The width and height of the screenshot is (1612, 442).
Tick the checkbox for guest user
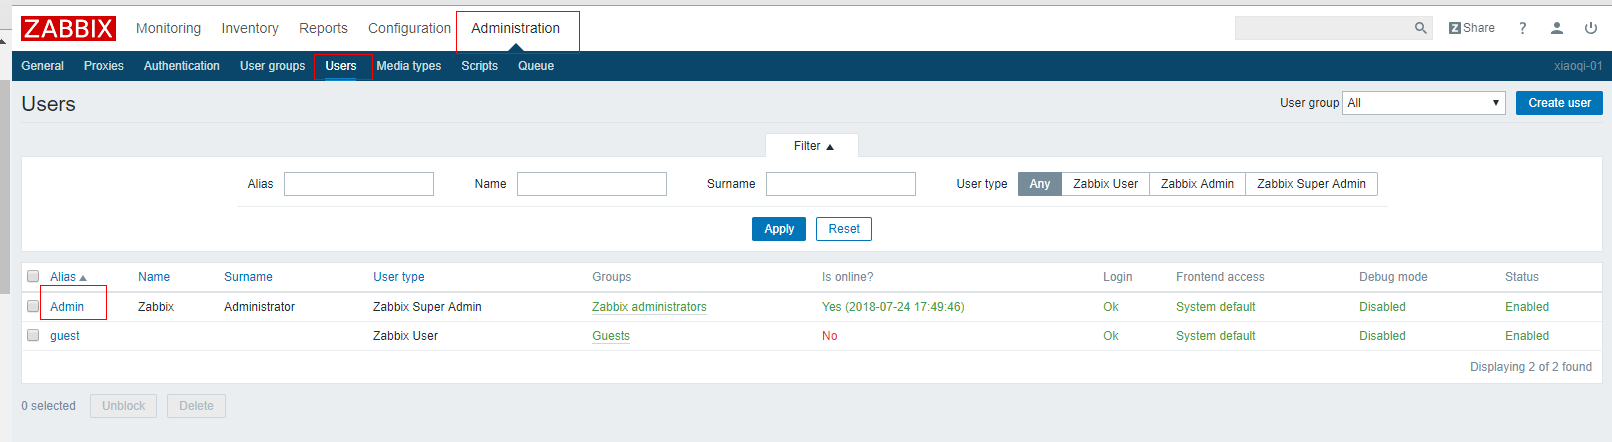tap(33, 335)
